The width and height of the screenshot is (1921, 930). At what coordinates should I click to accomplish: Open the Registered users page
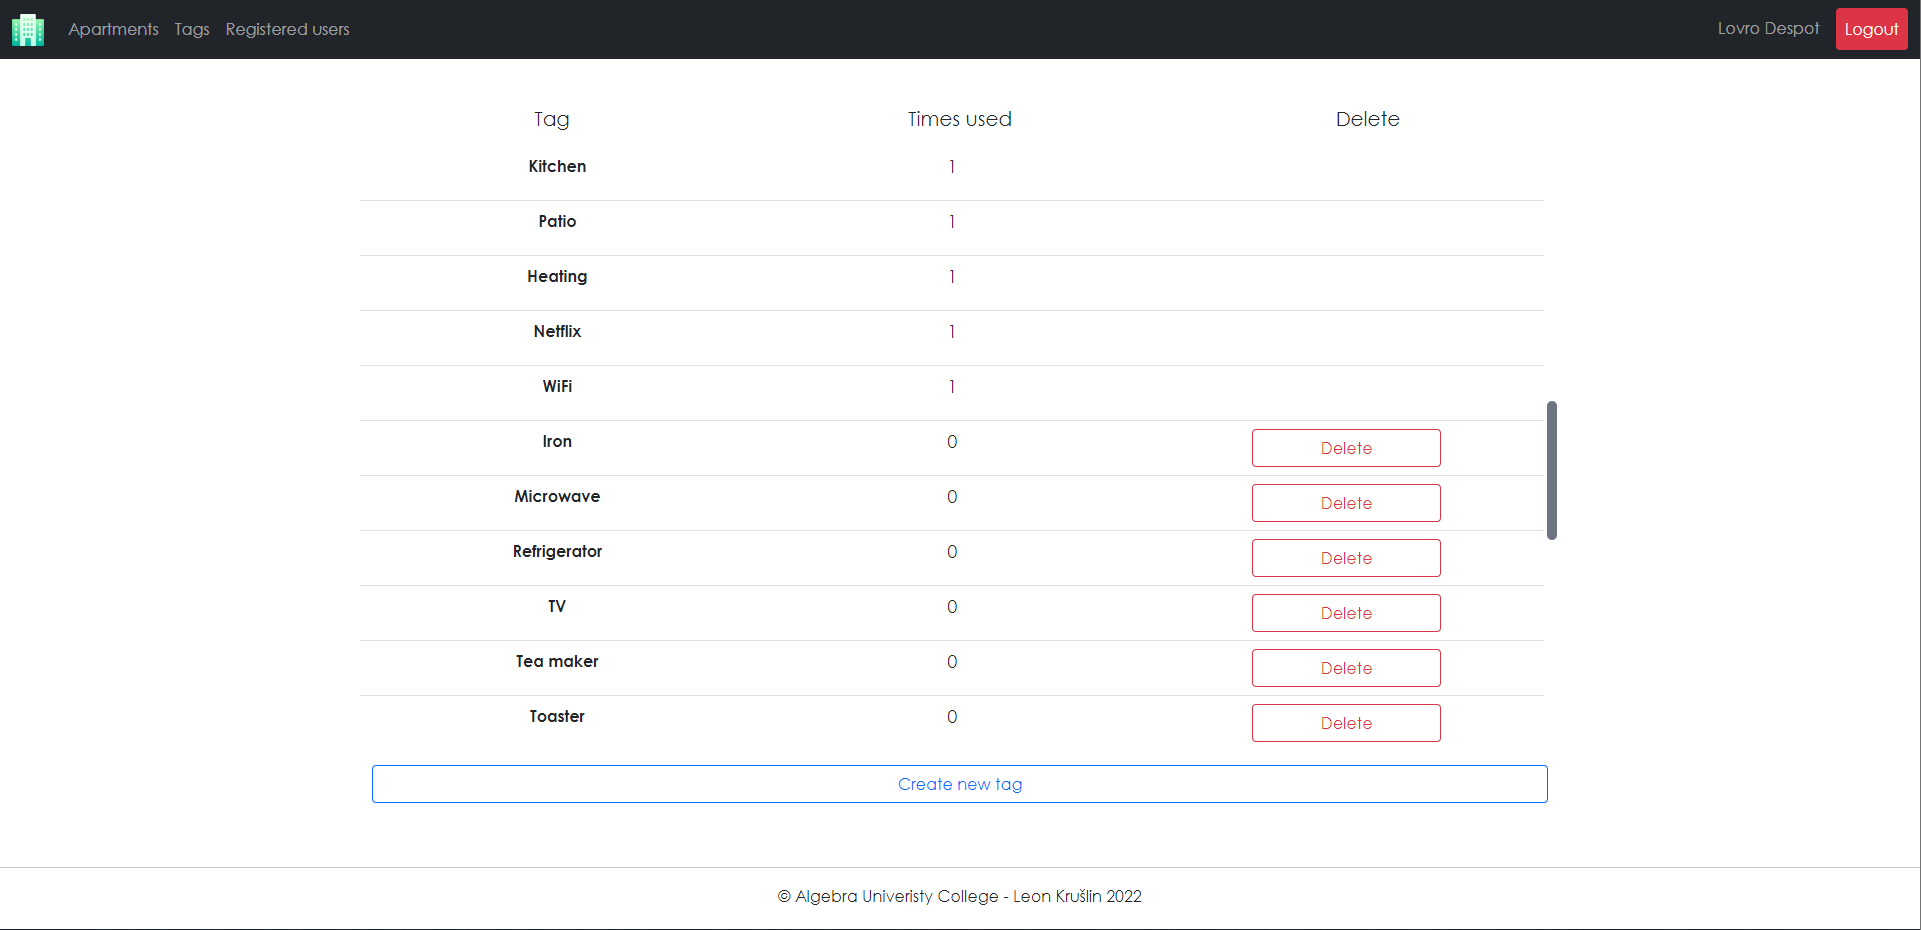[287, 29]
